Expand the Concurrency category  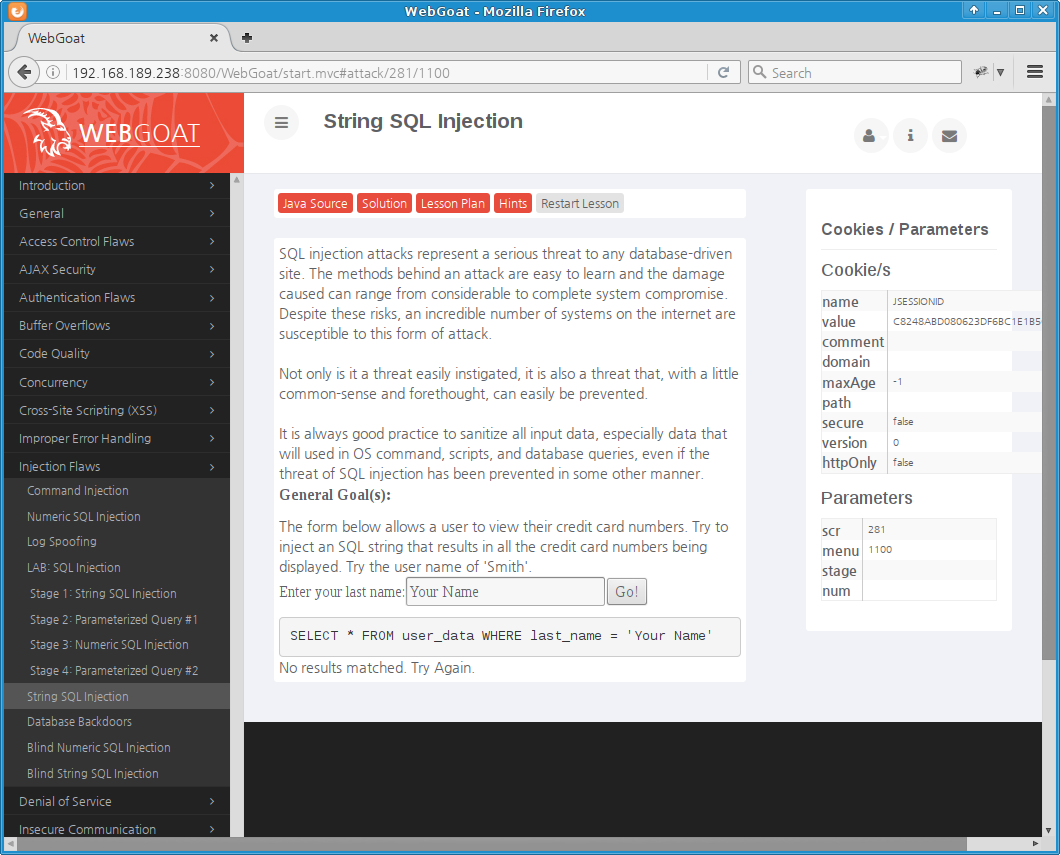click(116, 383)
